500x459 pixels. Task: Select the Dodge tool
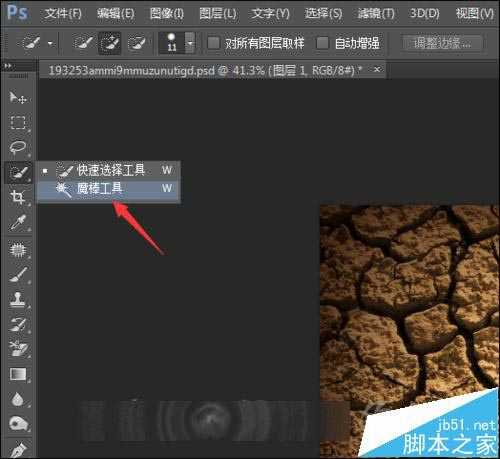pos(18,424)
